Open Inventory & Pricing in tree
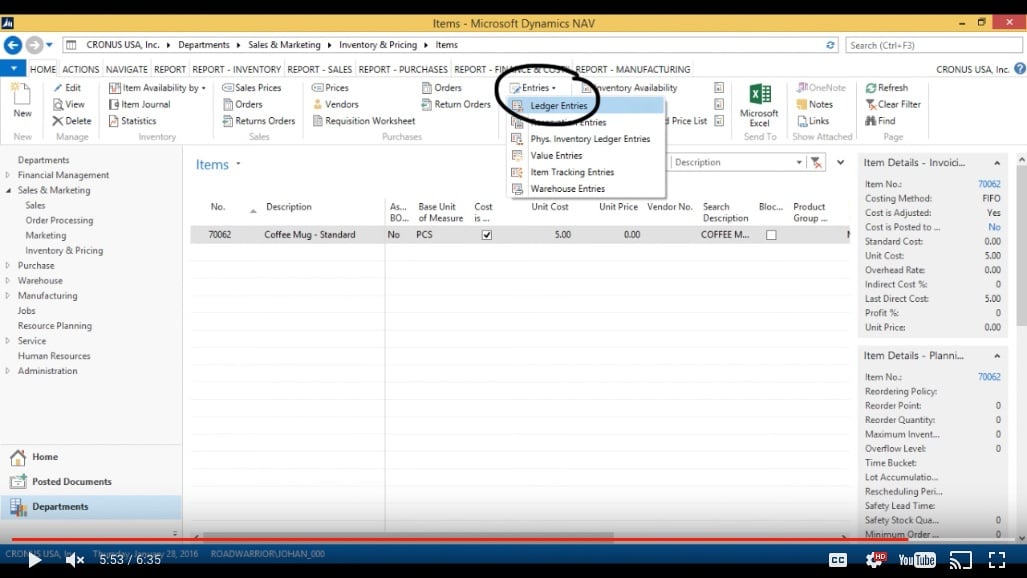 (64, 250)
